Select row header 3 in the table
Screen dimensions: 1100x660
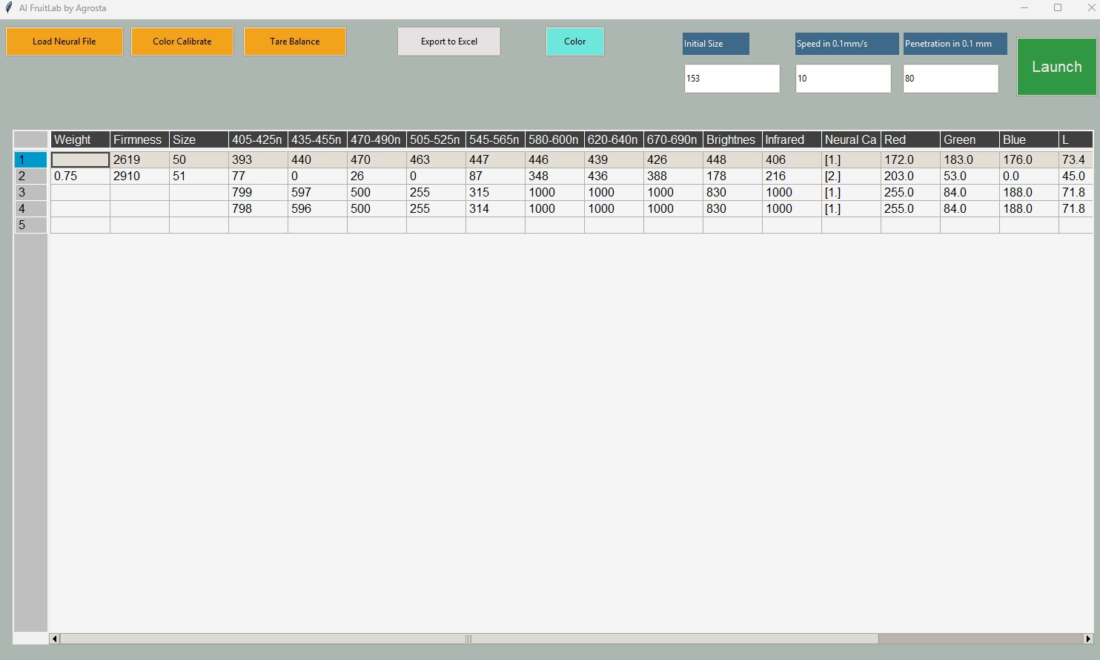(x=30, y=193)
